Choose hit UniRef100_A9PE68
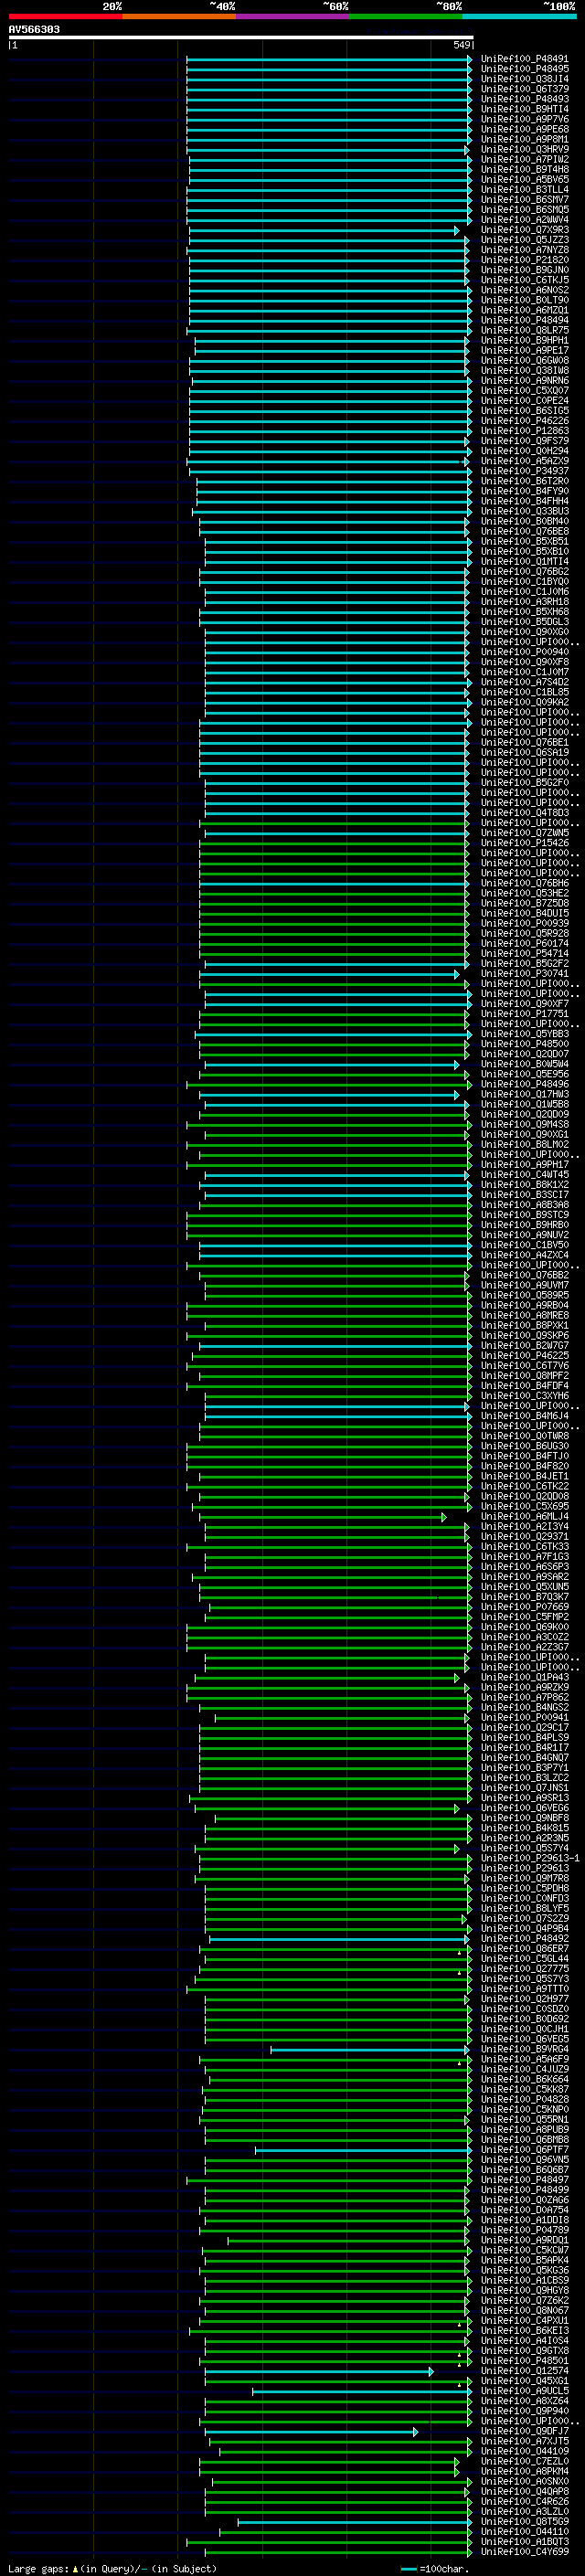The width and height of the screenshot is (585, 2576). (525, 129)
